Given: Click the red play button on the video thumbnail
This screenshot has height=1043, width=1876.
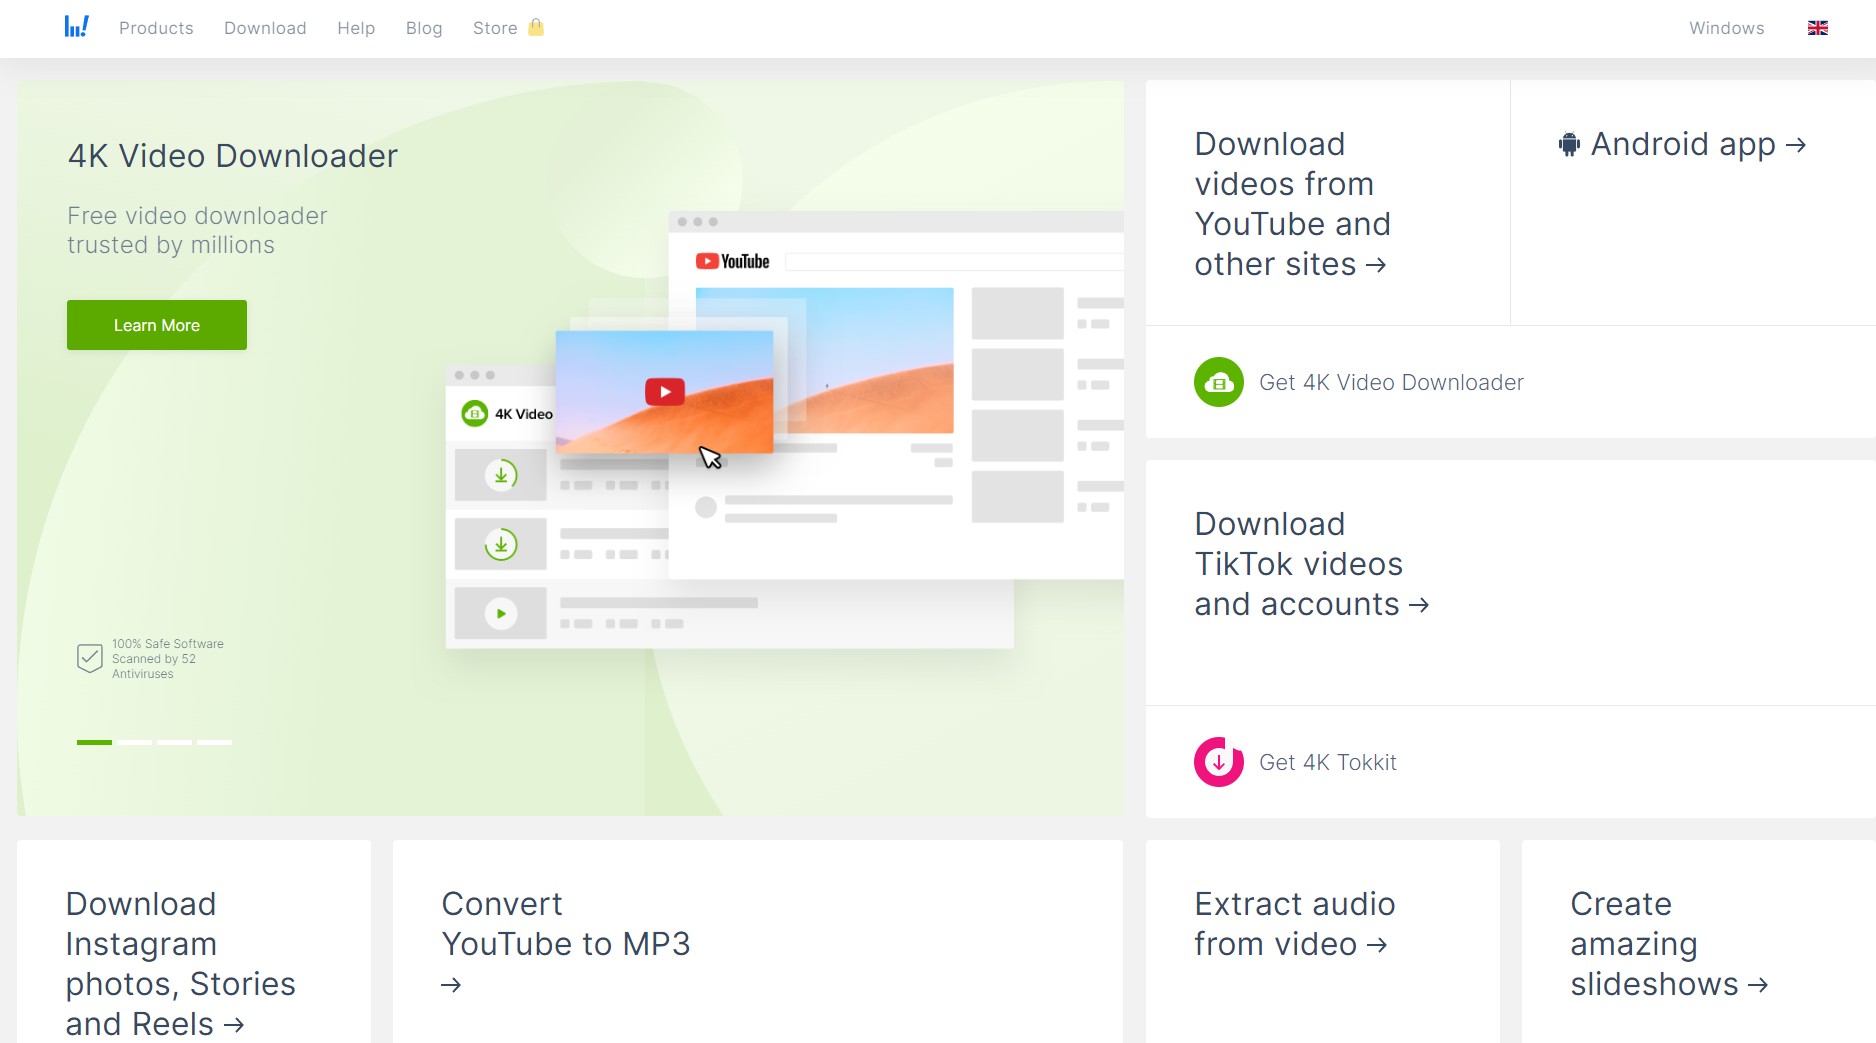Looking at the screenshot, I should click(665, 391).
